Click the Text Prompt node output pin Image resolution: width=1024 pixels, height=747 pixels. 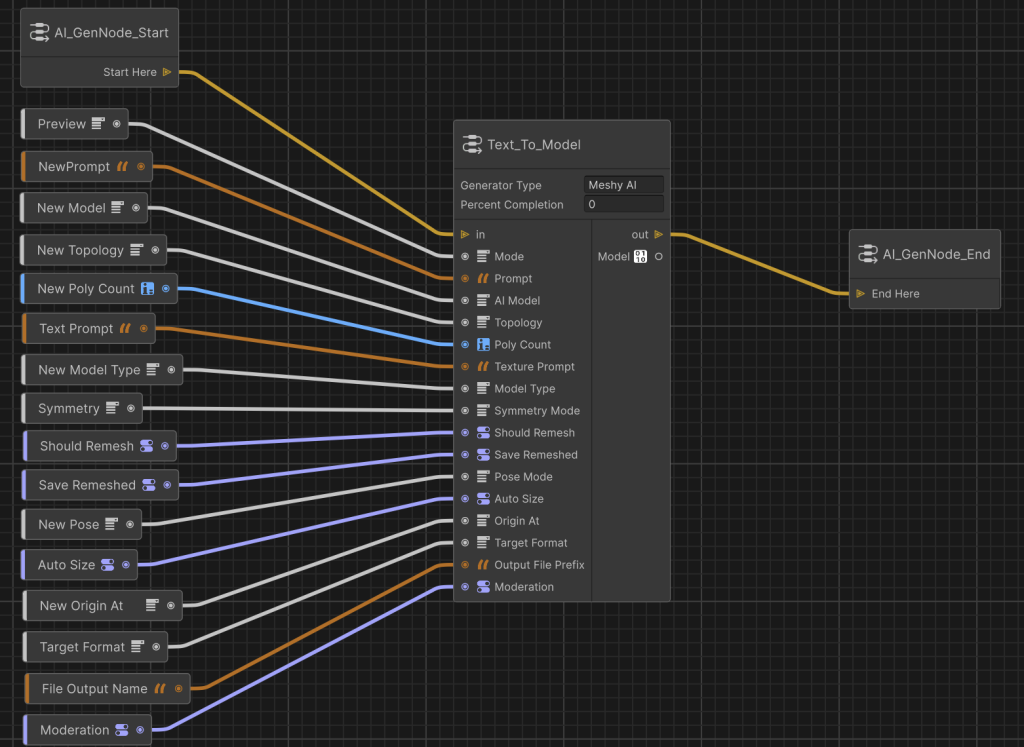point(144,328)
